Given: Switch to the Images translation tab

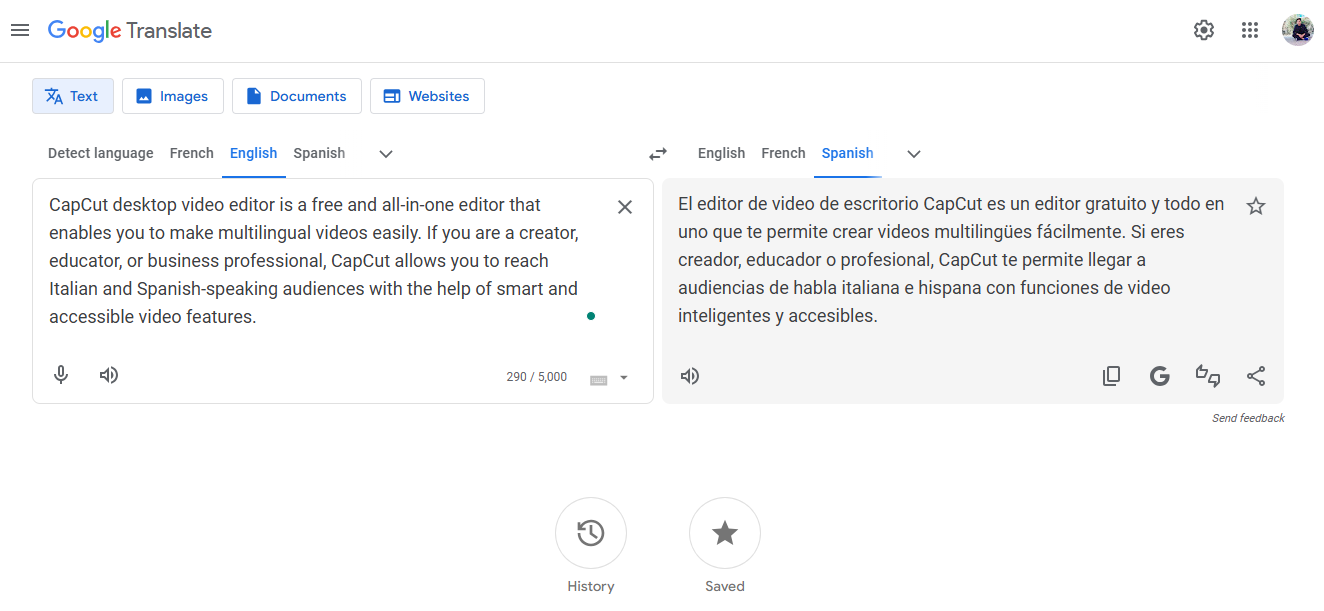Looking at the screenshot, I should [x=172, y=95].
